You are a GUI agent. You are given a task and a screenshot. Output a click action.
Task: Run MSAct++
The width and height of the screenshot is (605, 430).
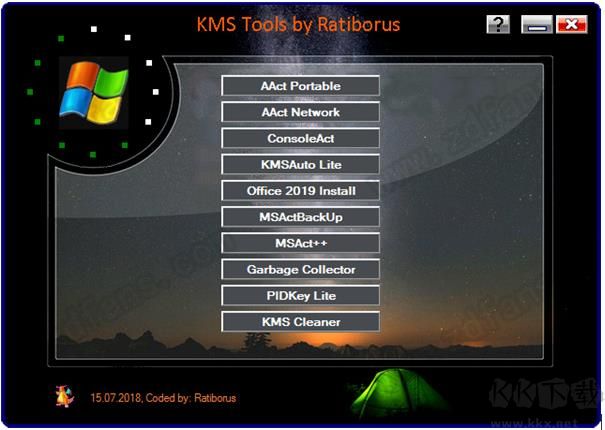[x=300, y=243]
